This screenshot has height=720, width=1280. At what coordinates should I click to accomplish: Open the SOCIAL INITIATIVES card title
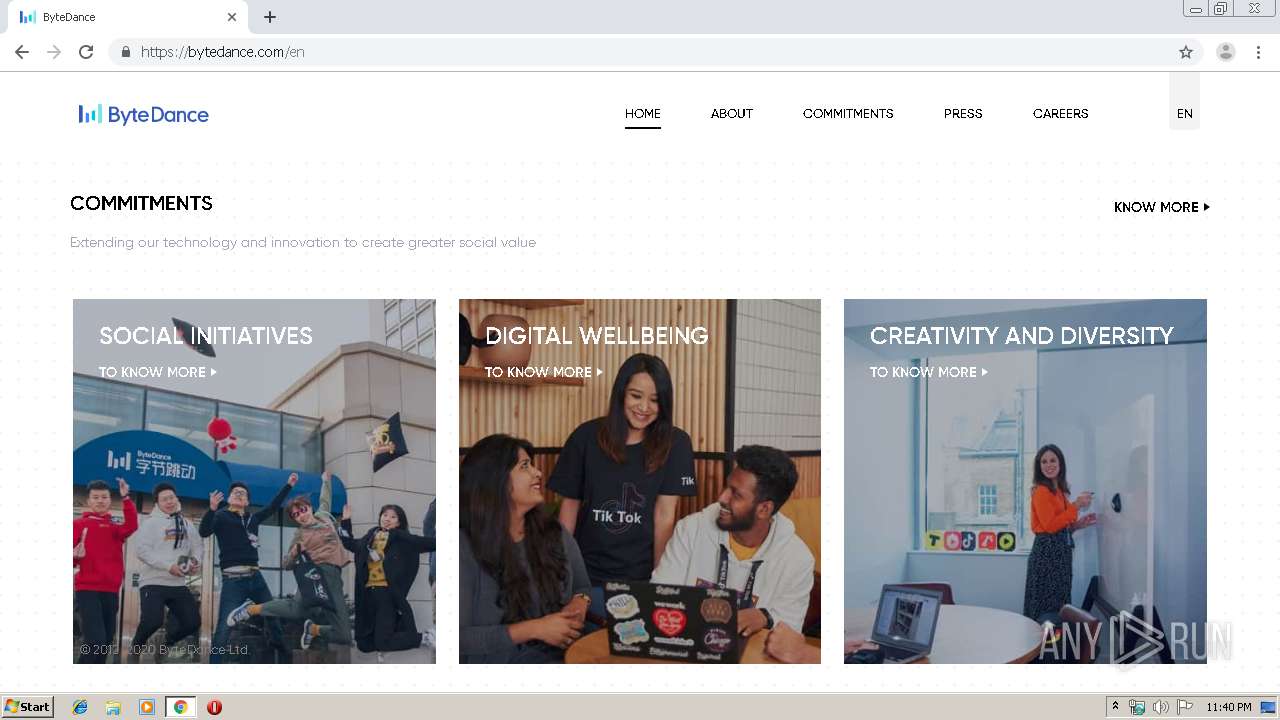[206, 336]
